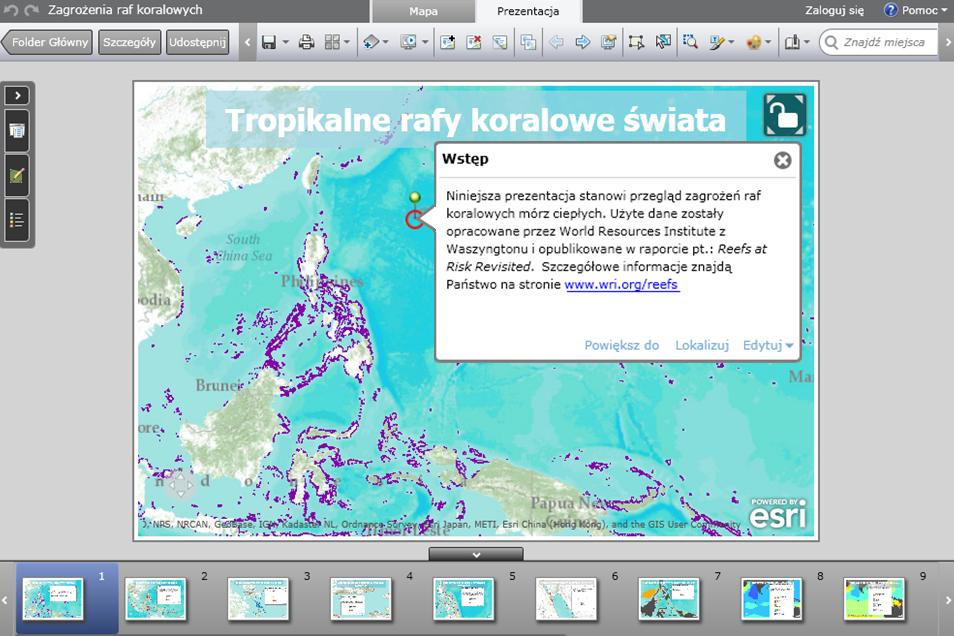The image size is (954, 636).
Task: Click the Print icon in toolbar
Action: click(x=307, y=43)
